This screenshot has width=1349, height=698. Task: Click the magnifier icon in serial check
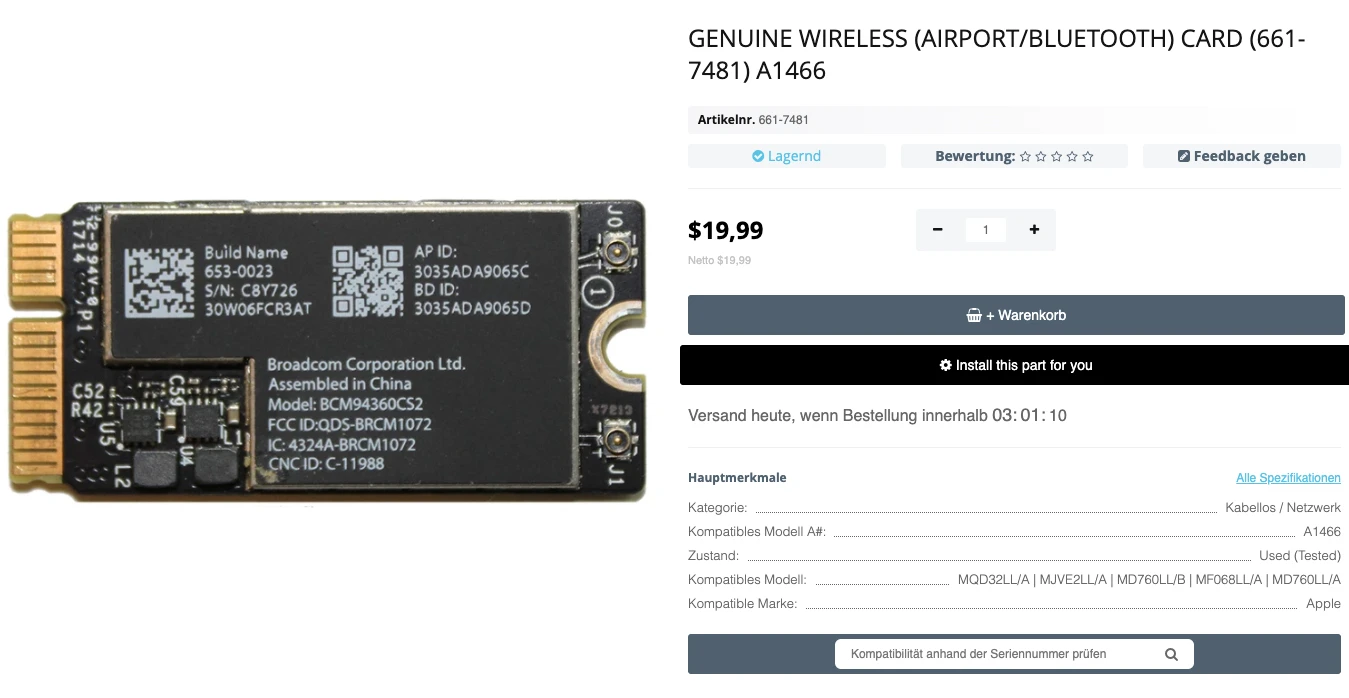pos(1171,655)
